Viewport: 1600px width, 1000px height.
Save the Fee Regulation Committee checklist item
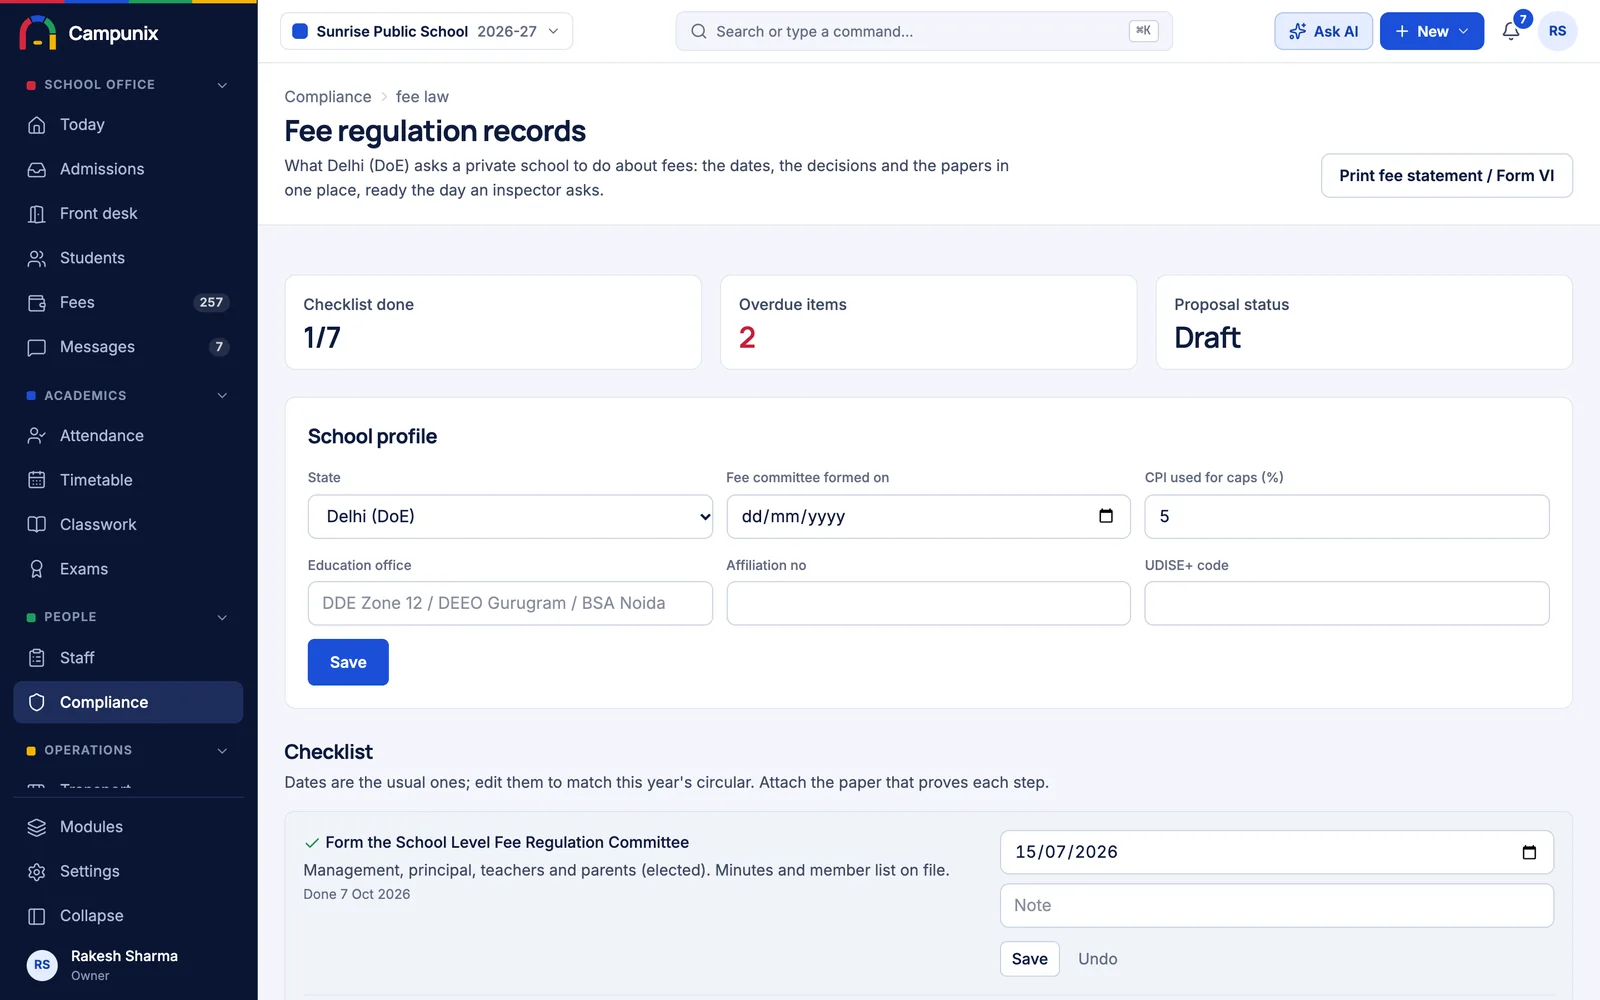point(1029,959)
